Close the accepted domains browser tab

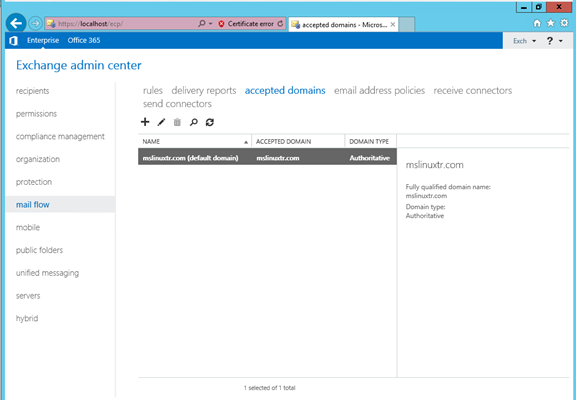click(393, 25)
